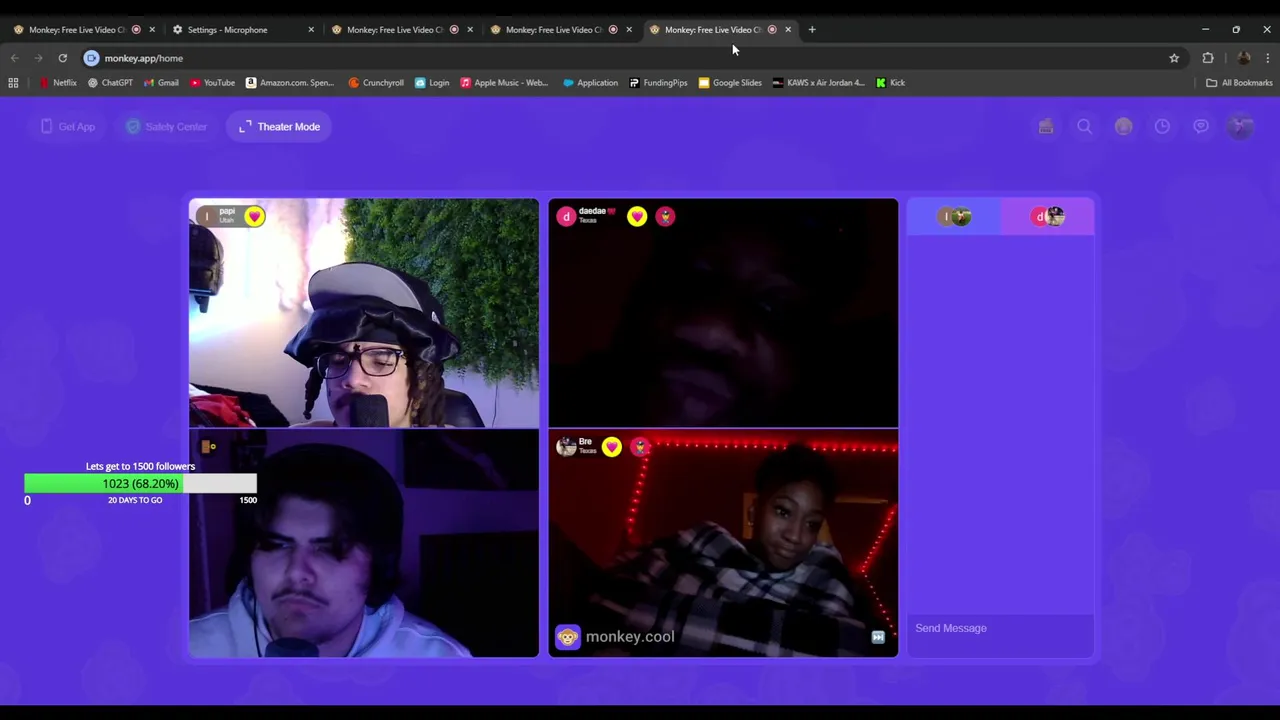Open the Application bookmark
Image resolution: width=1280 pixels, height=720 pixels.
pyautogui.click(x=590, y=83)
